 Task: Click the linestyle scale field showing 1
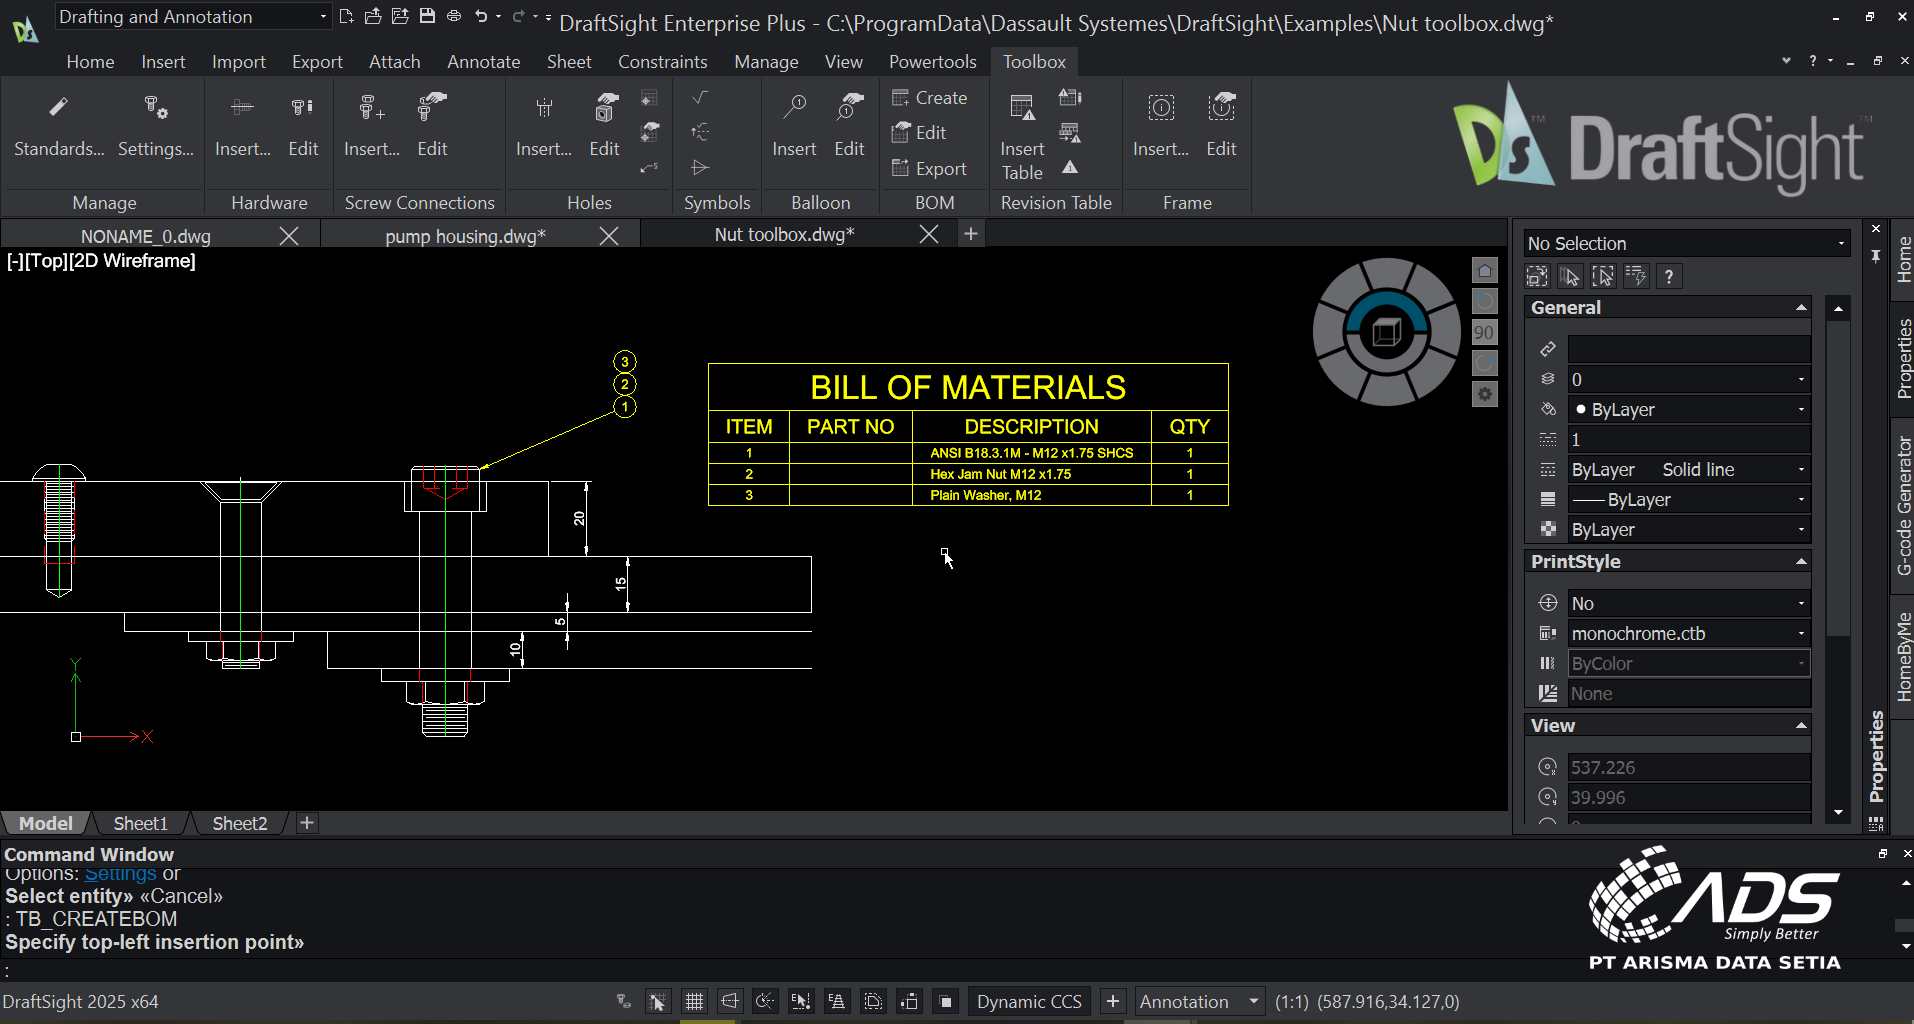(x=1689, y=439)
